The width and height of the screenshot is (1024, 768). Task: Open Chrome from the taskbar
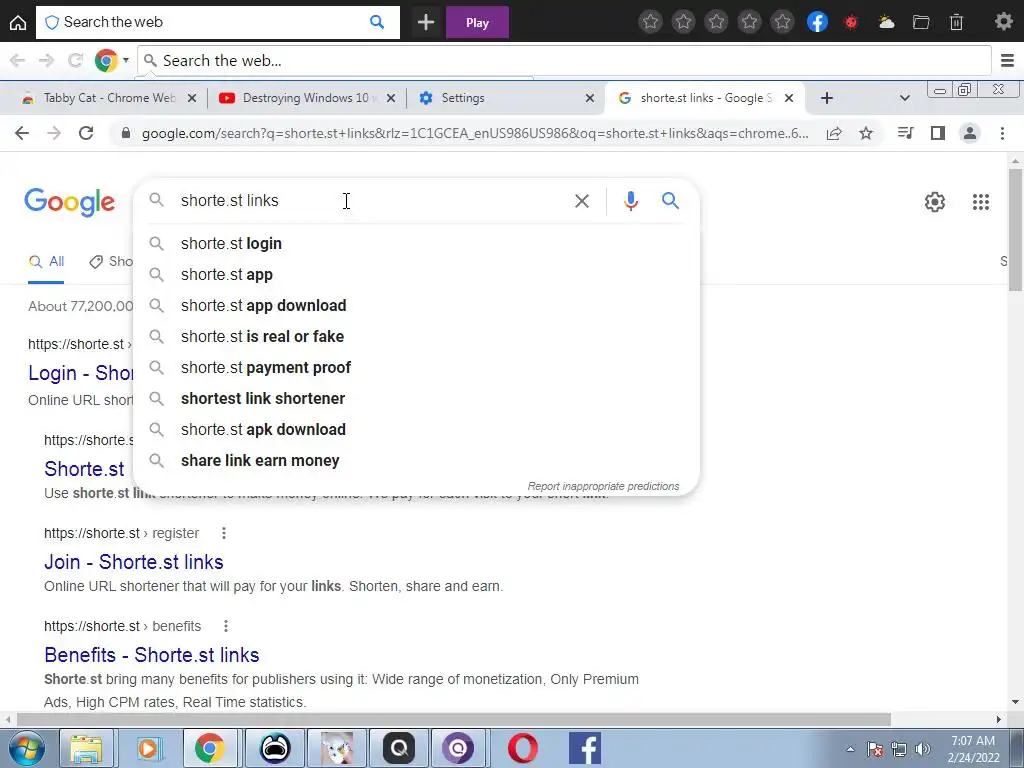click(209, 748)
